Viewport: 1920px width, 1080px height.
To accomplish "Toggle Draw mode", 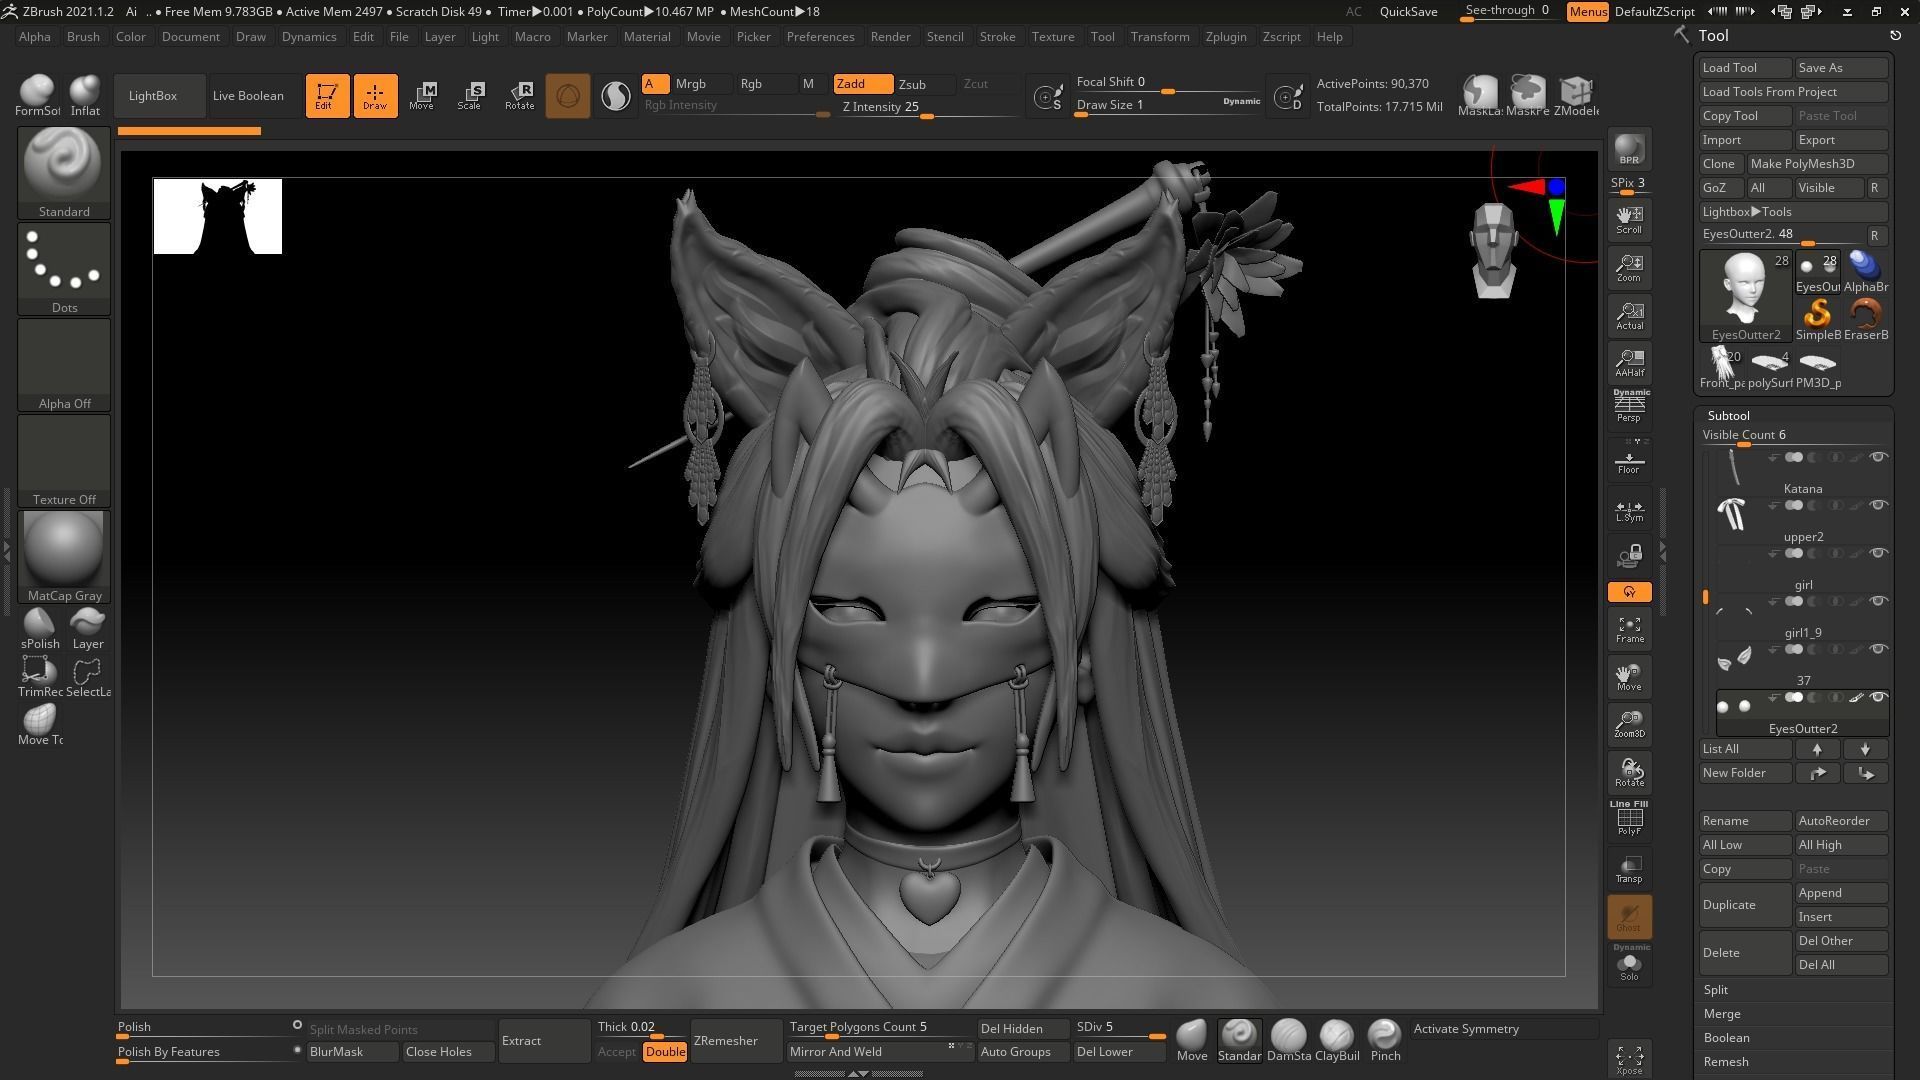I will click(x=375, y=95).
